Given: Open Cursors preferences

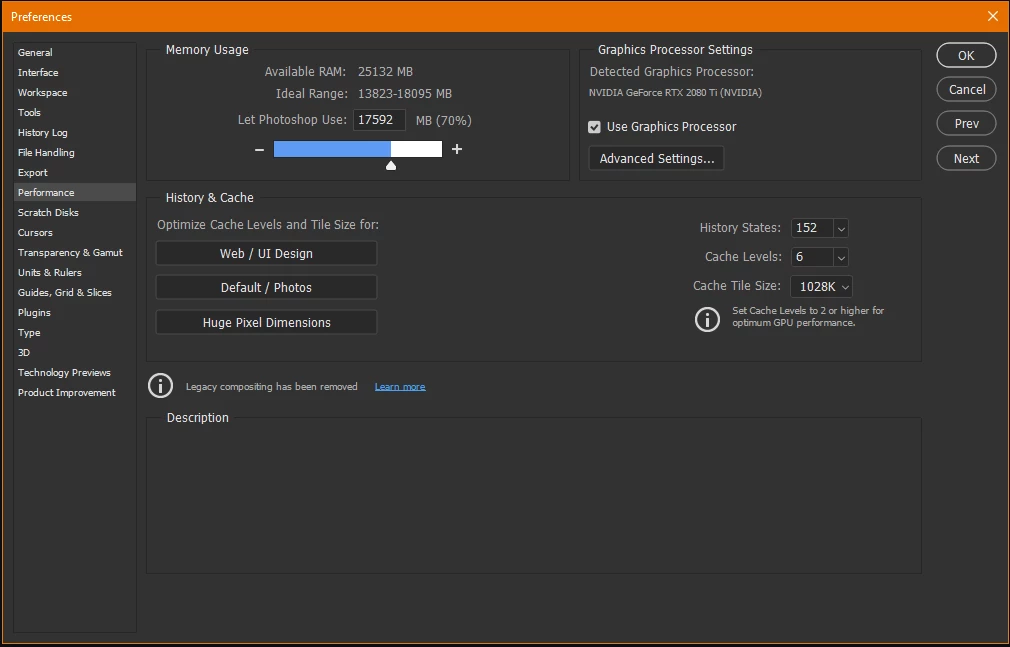Looking at the screenshot, I should tap(75, 232).
